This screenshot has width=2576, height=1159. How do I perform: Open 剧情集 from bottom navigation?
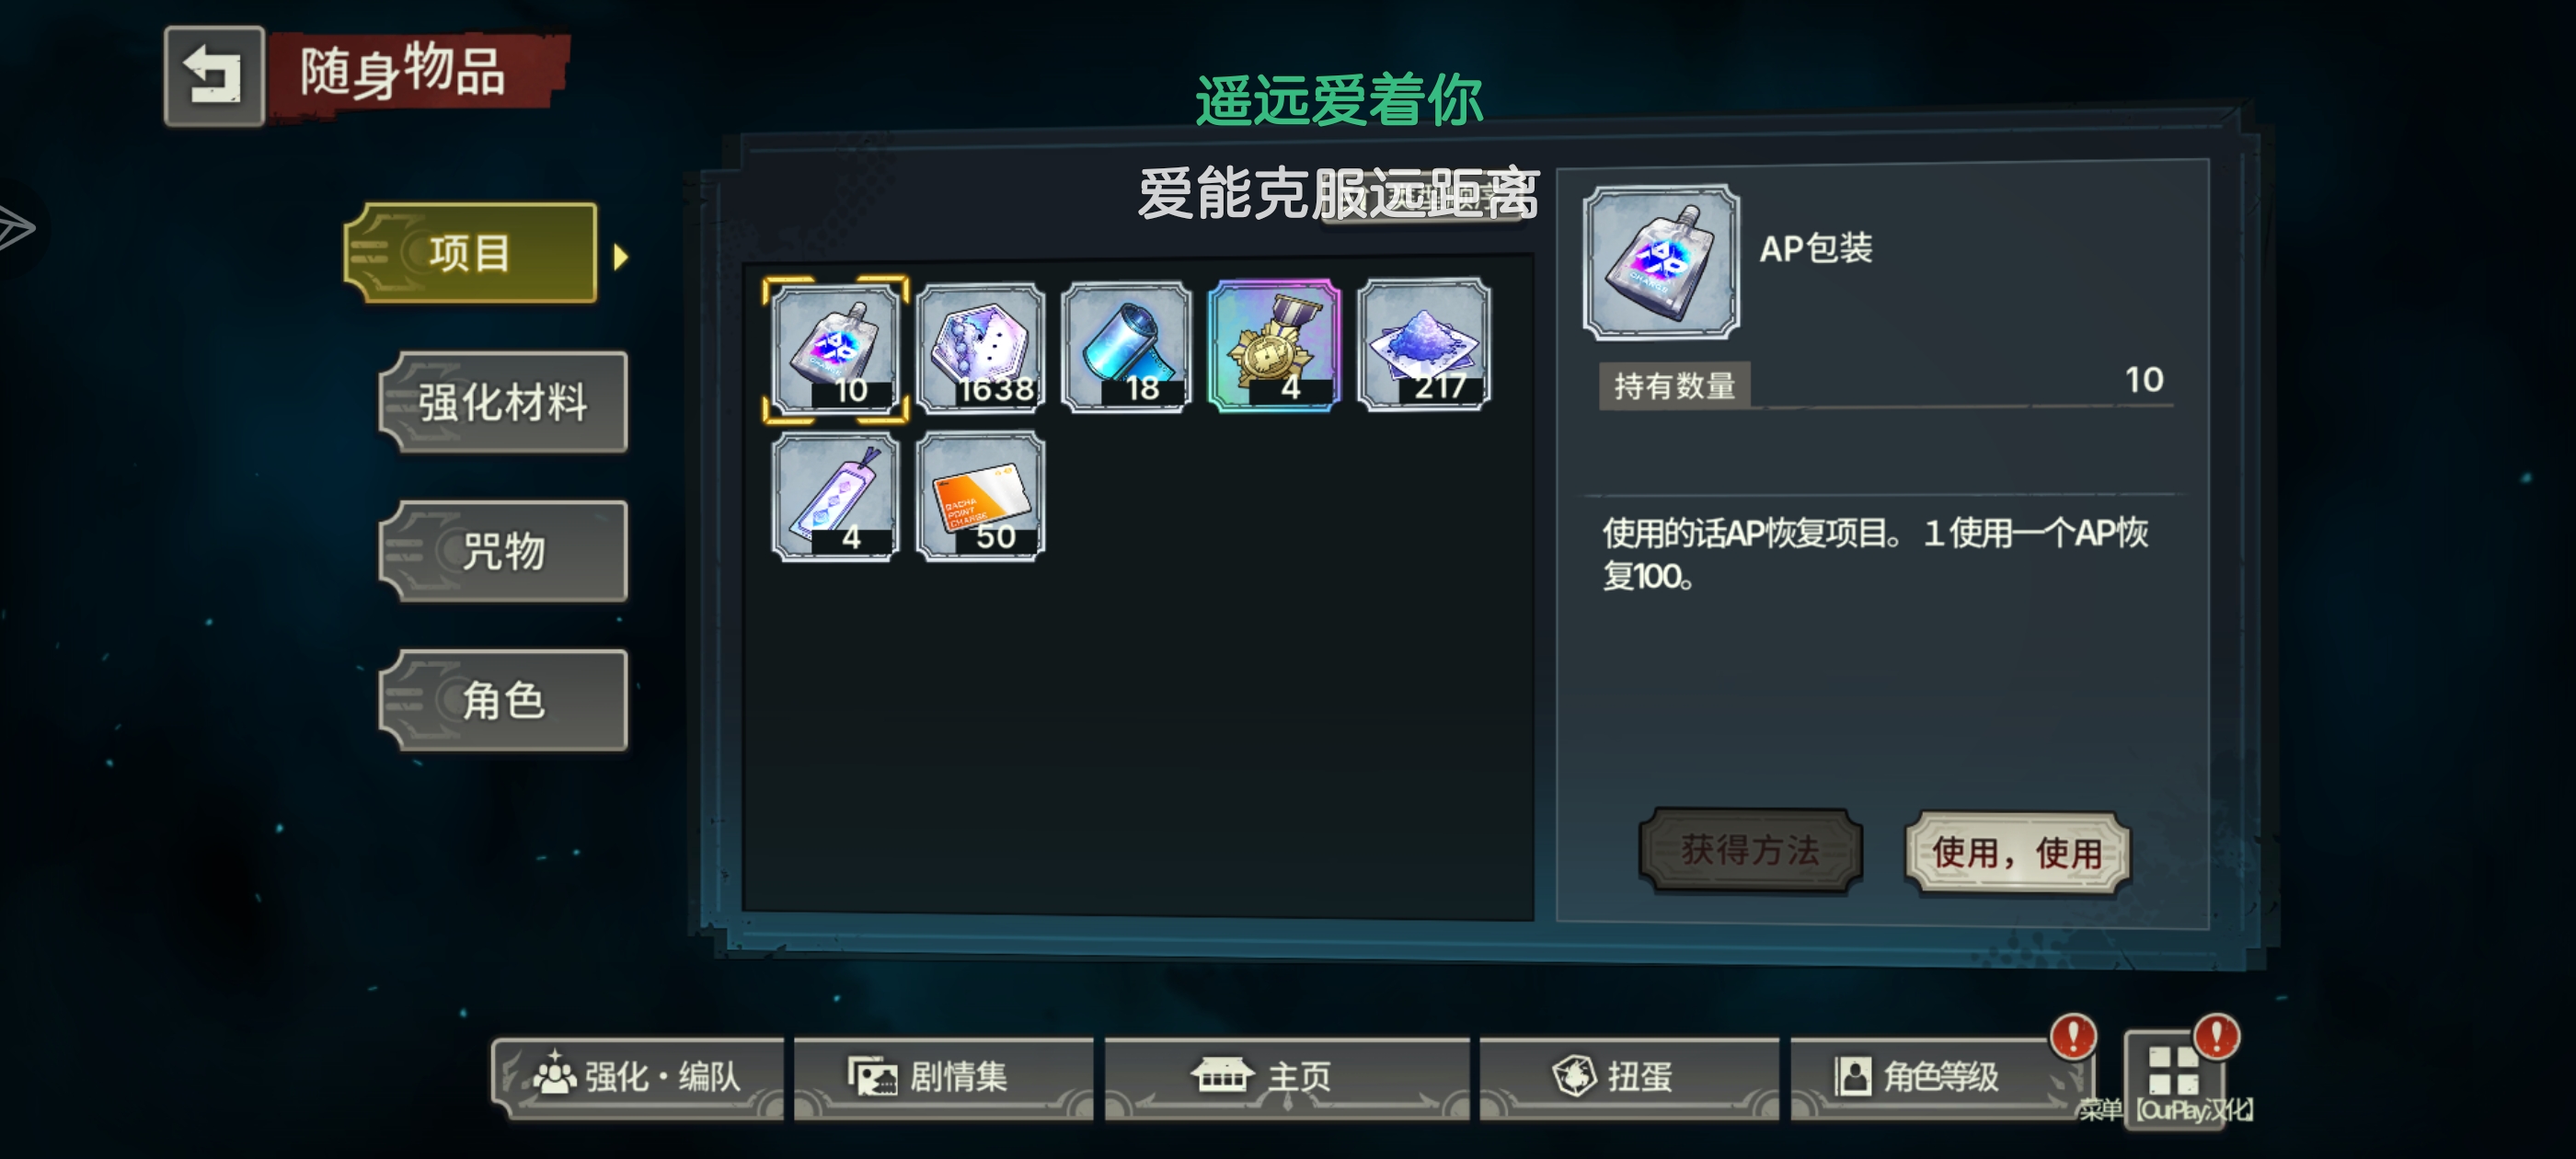pyautogui.click(x=943, y=1077)
